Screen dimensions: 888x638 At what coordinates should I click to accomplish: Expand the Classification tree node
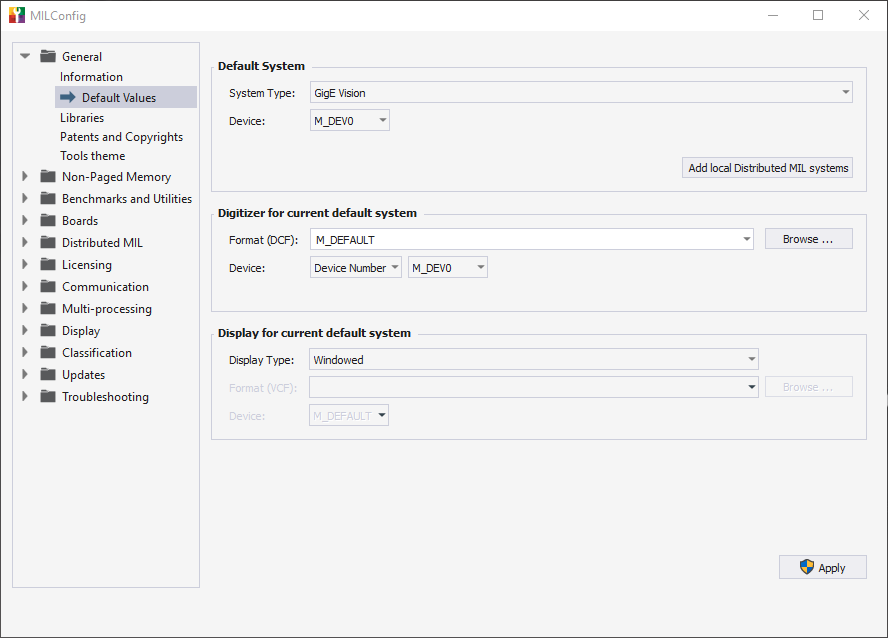25,353
